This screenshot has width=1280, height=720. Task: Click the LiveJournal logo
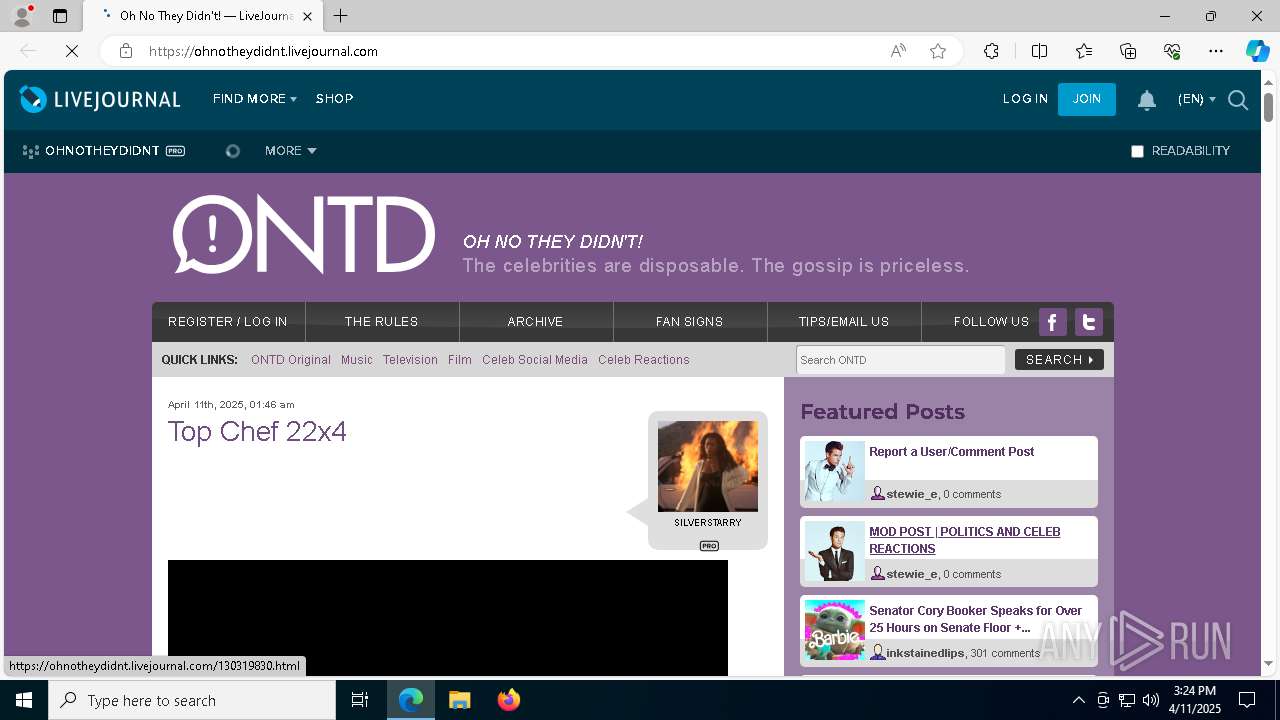[100, 99]
